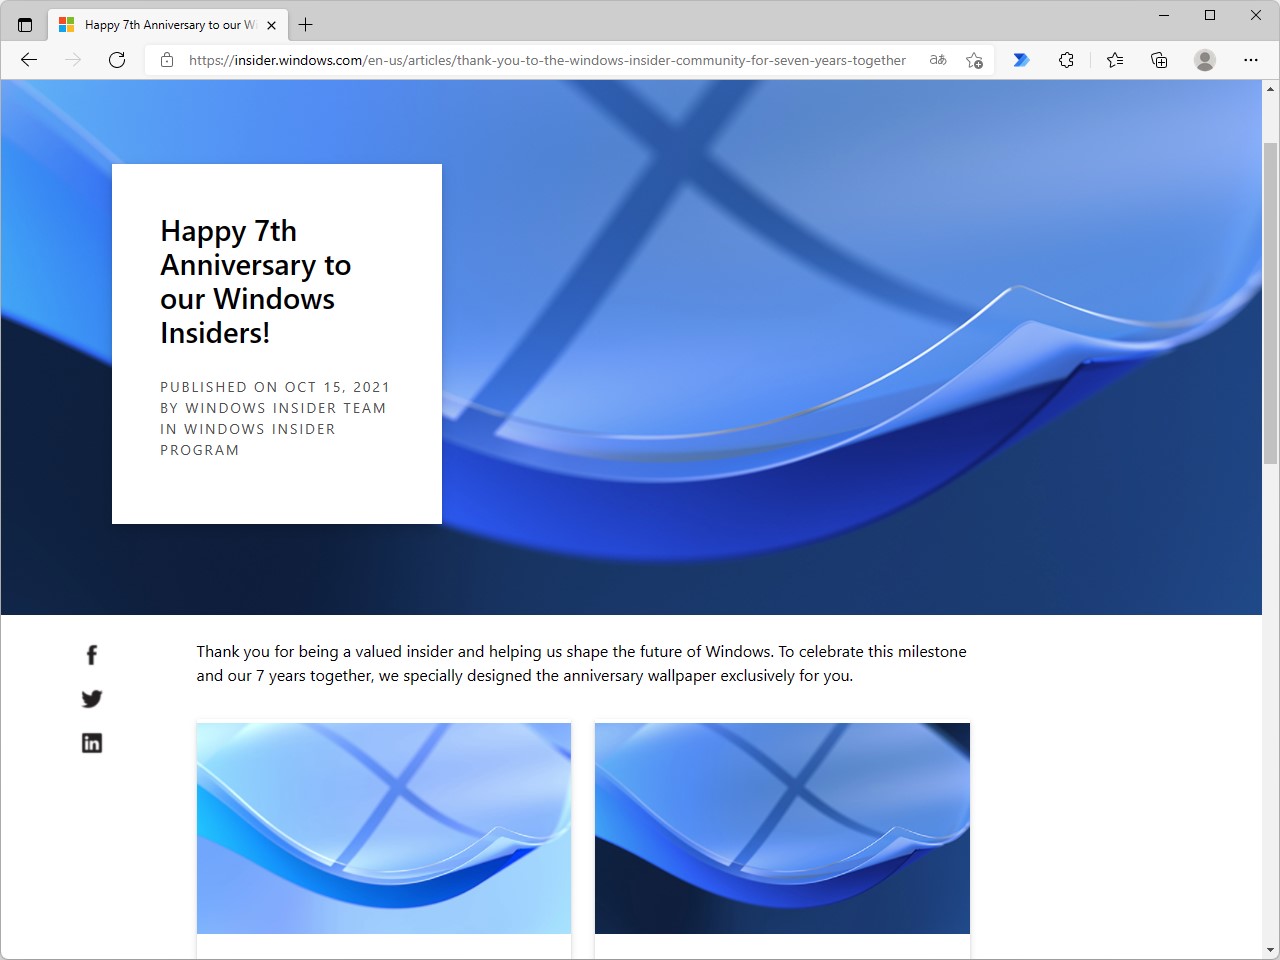
Task: Share the article on Twitter
Action: point(91,699)
